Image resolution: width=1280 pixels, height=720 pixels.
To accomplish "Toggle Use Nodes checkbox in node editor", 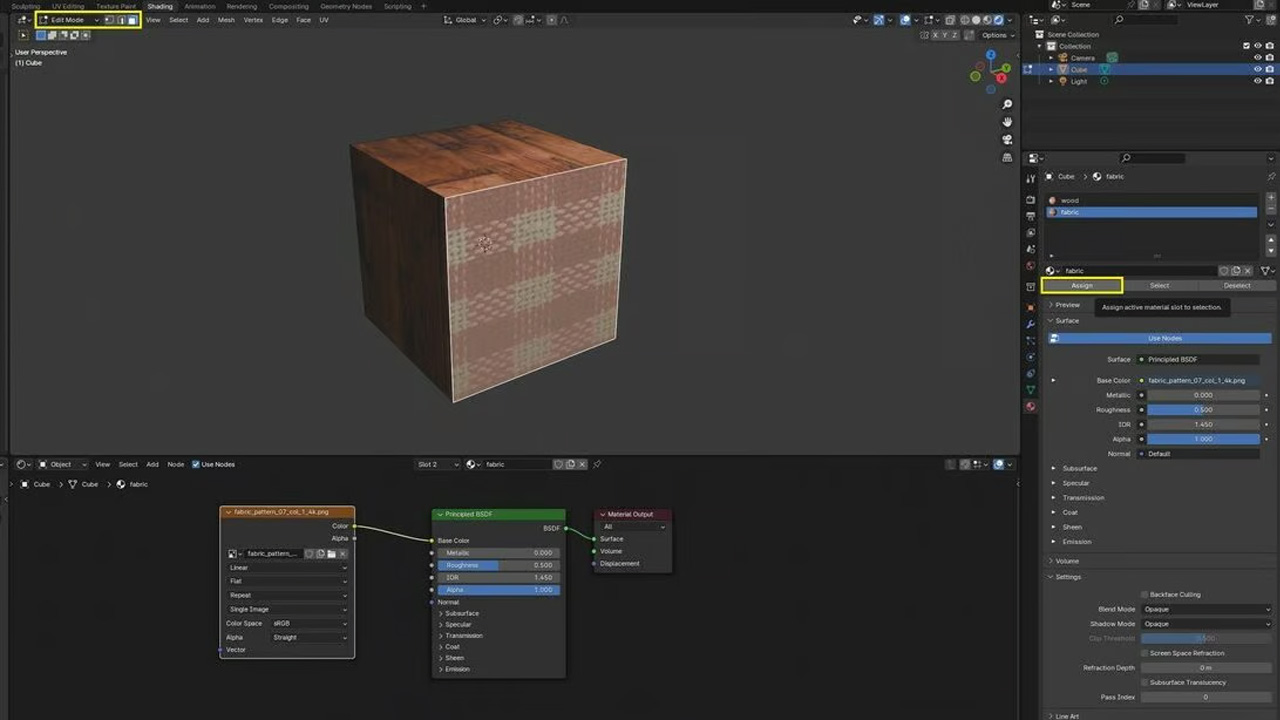I will (196, 464).
